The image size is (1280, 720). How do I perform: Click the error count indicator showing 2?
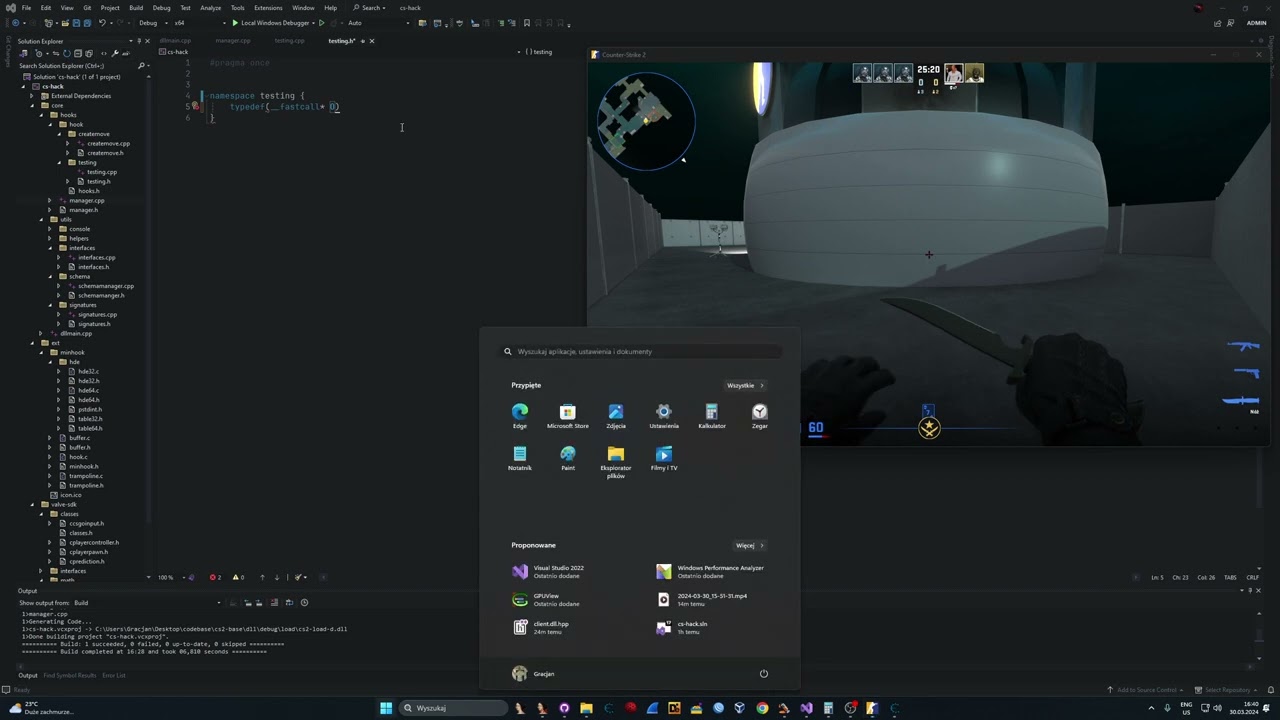point(215,577)
